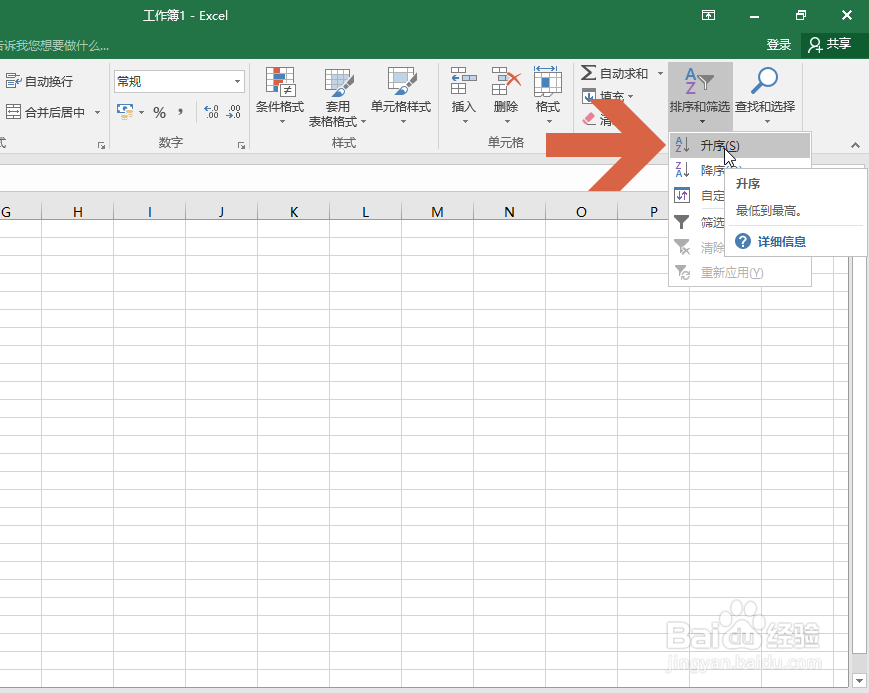Click the Delete cells (删除) icon
This screenshot has height=693, width=869.
point(507,81)
